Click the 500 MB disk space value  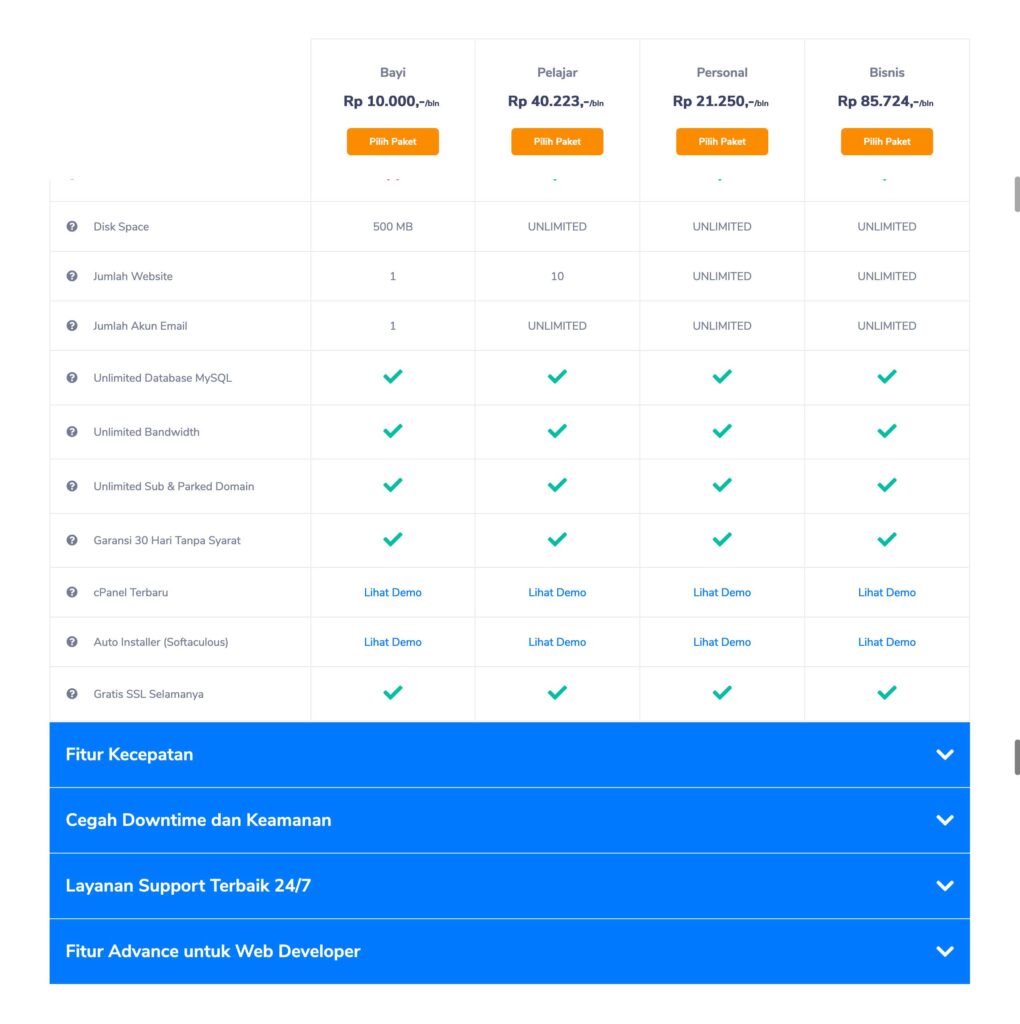[392, 227]
